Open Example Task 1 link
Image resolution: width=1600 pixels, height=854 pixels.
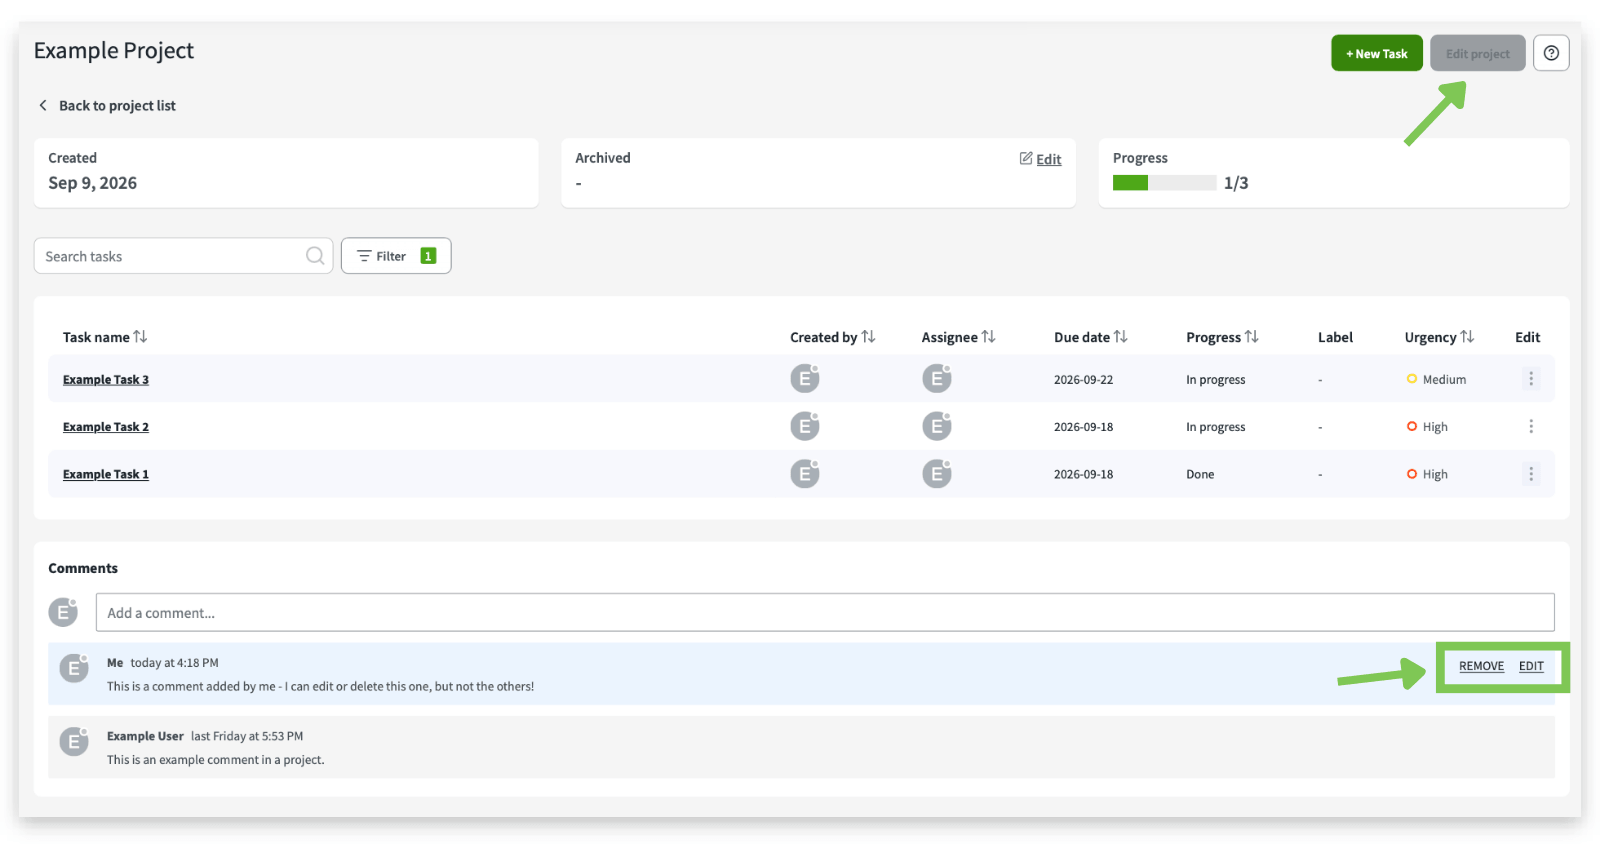pos(106,474)
